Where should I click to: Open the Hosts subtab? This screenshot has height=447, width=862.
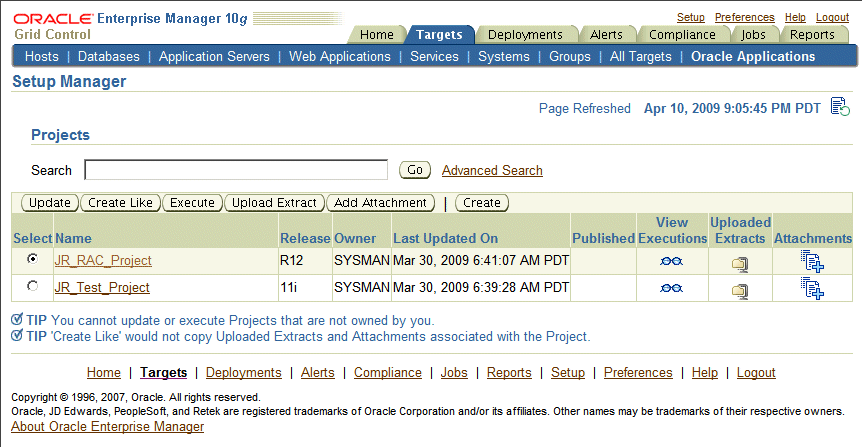tap(42, 57)
